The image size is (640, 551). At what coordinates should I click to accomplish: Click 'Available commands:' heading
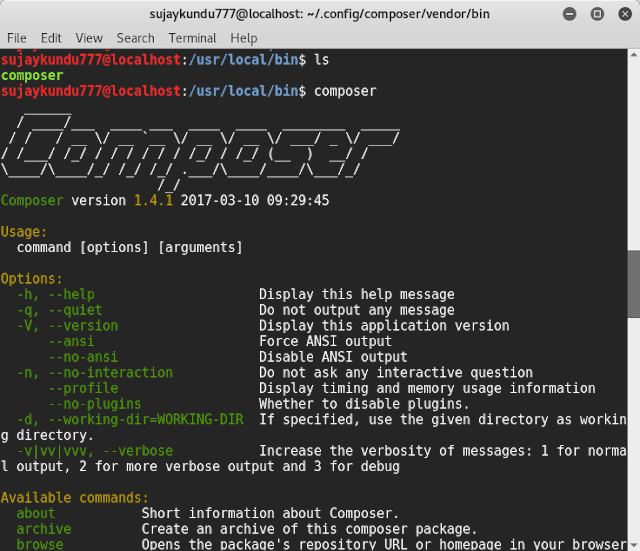pyautogui.click(x=75, y=498)
